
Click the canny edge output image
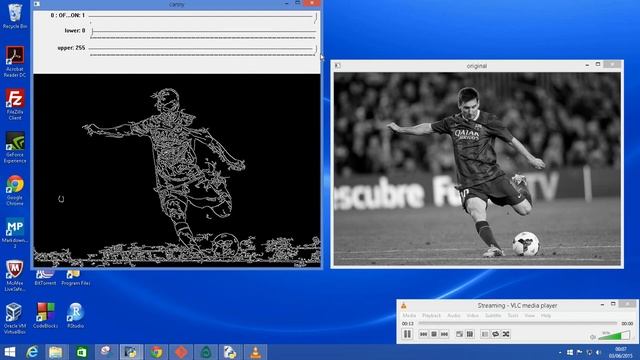tap(177, 170)
